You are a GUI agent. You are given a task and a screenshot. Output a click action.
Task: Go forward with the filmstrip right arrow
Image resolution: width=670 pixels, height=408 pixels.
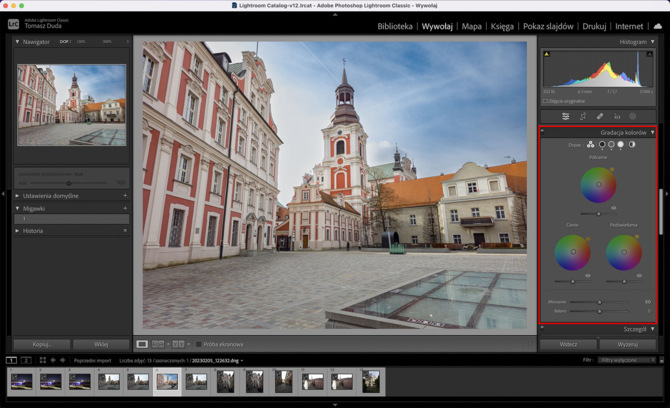(x=62, y=360)
